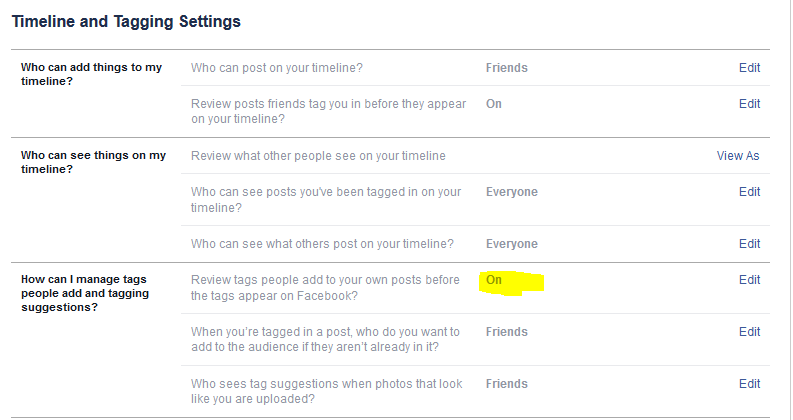Edit who can see posts you've been tagged in
Viewport: 793px width, 420px height.
pos(749,192)
